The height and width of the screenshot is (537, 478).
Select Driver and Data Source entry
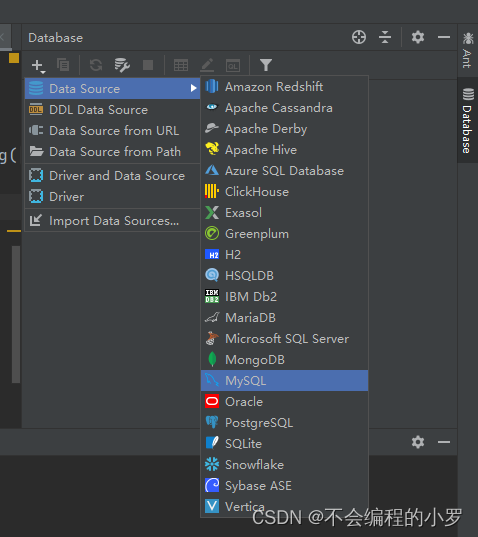113,176
